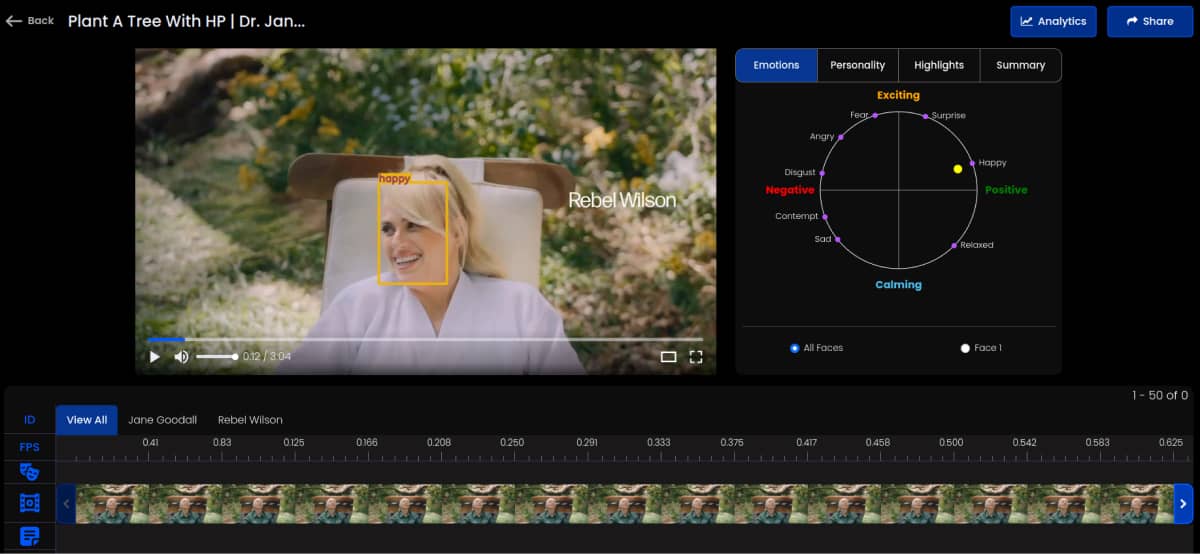Click the ID label in sidebar
The height and width of the screenshot is (554, 1200).
29,420
